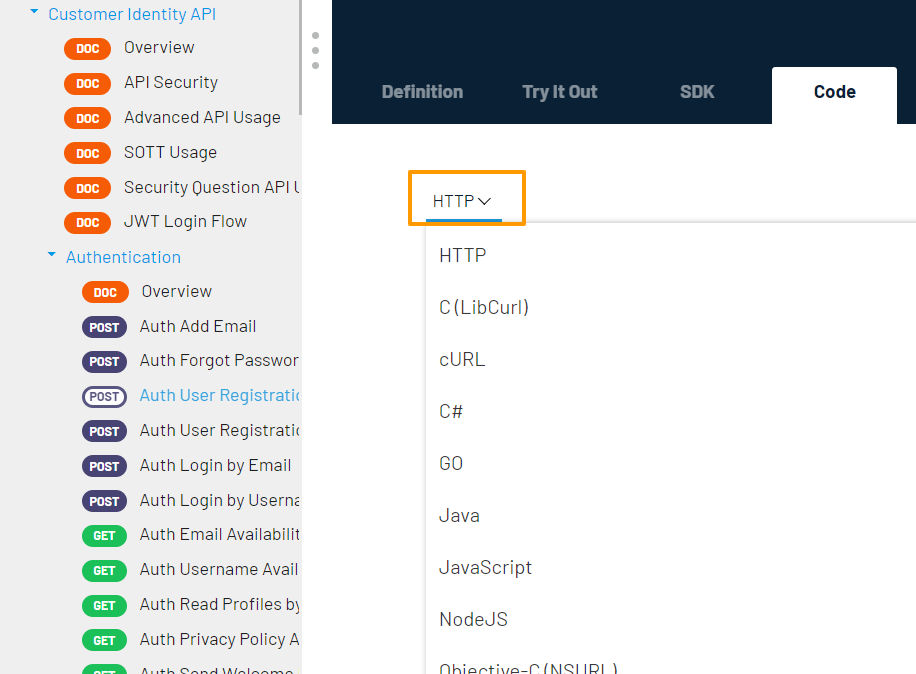
Task: Select C (LibCurl) from the dropdown list
Action: (x=484, y=308)
